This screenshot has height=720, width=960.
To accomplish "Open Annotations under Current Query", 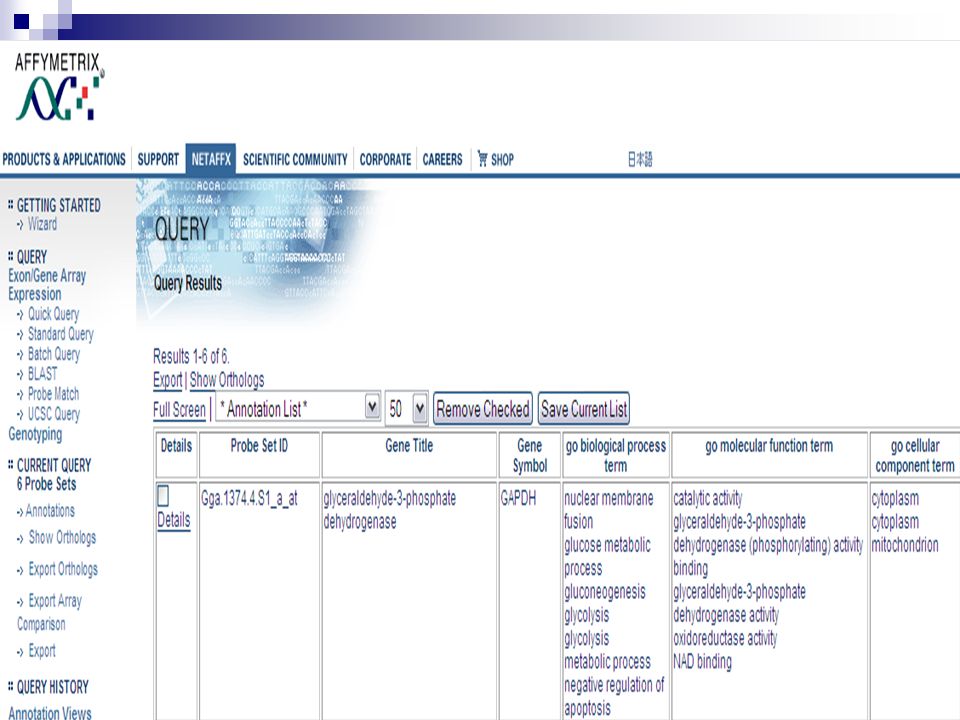I will 50,511.
